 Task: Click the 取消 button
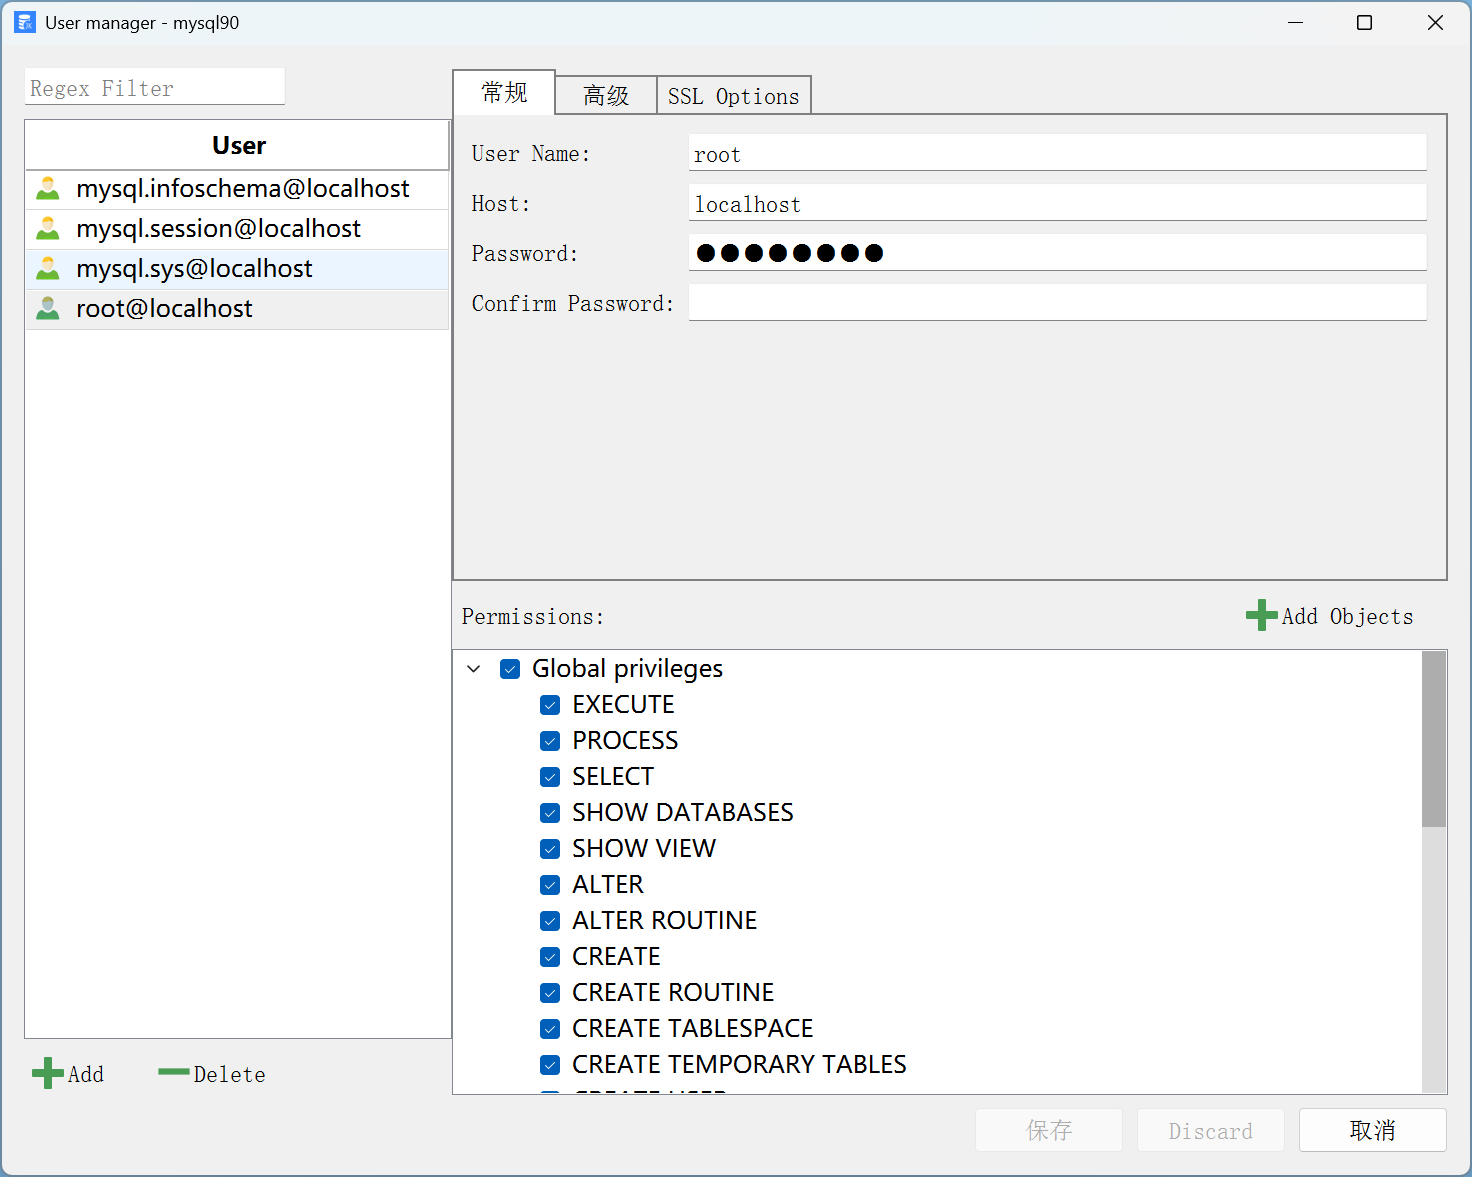click(x=1373, y=1130)
